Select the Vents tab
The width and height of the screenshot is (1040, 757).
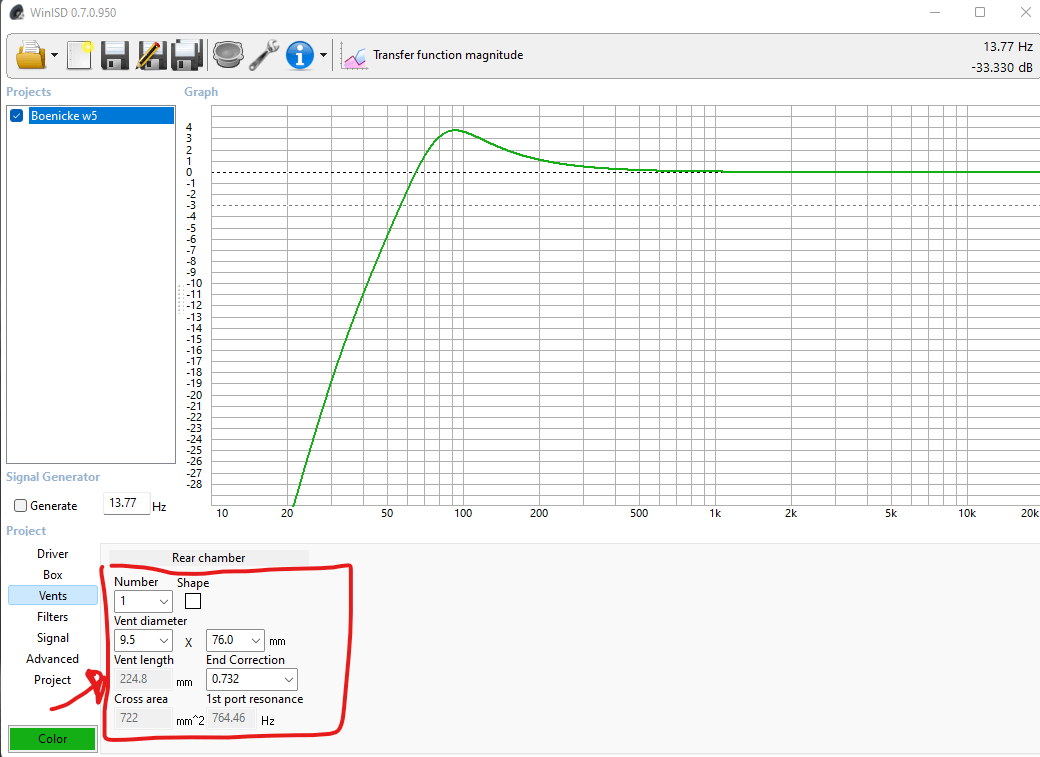pos(52,596)
